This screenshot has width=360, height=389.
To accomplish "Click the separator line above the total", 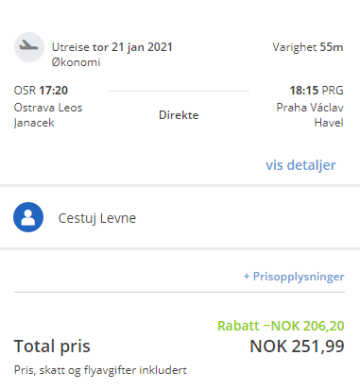I will click(x=179, y=292).
